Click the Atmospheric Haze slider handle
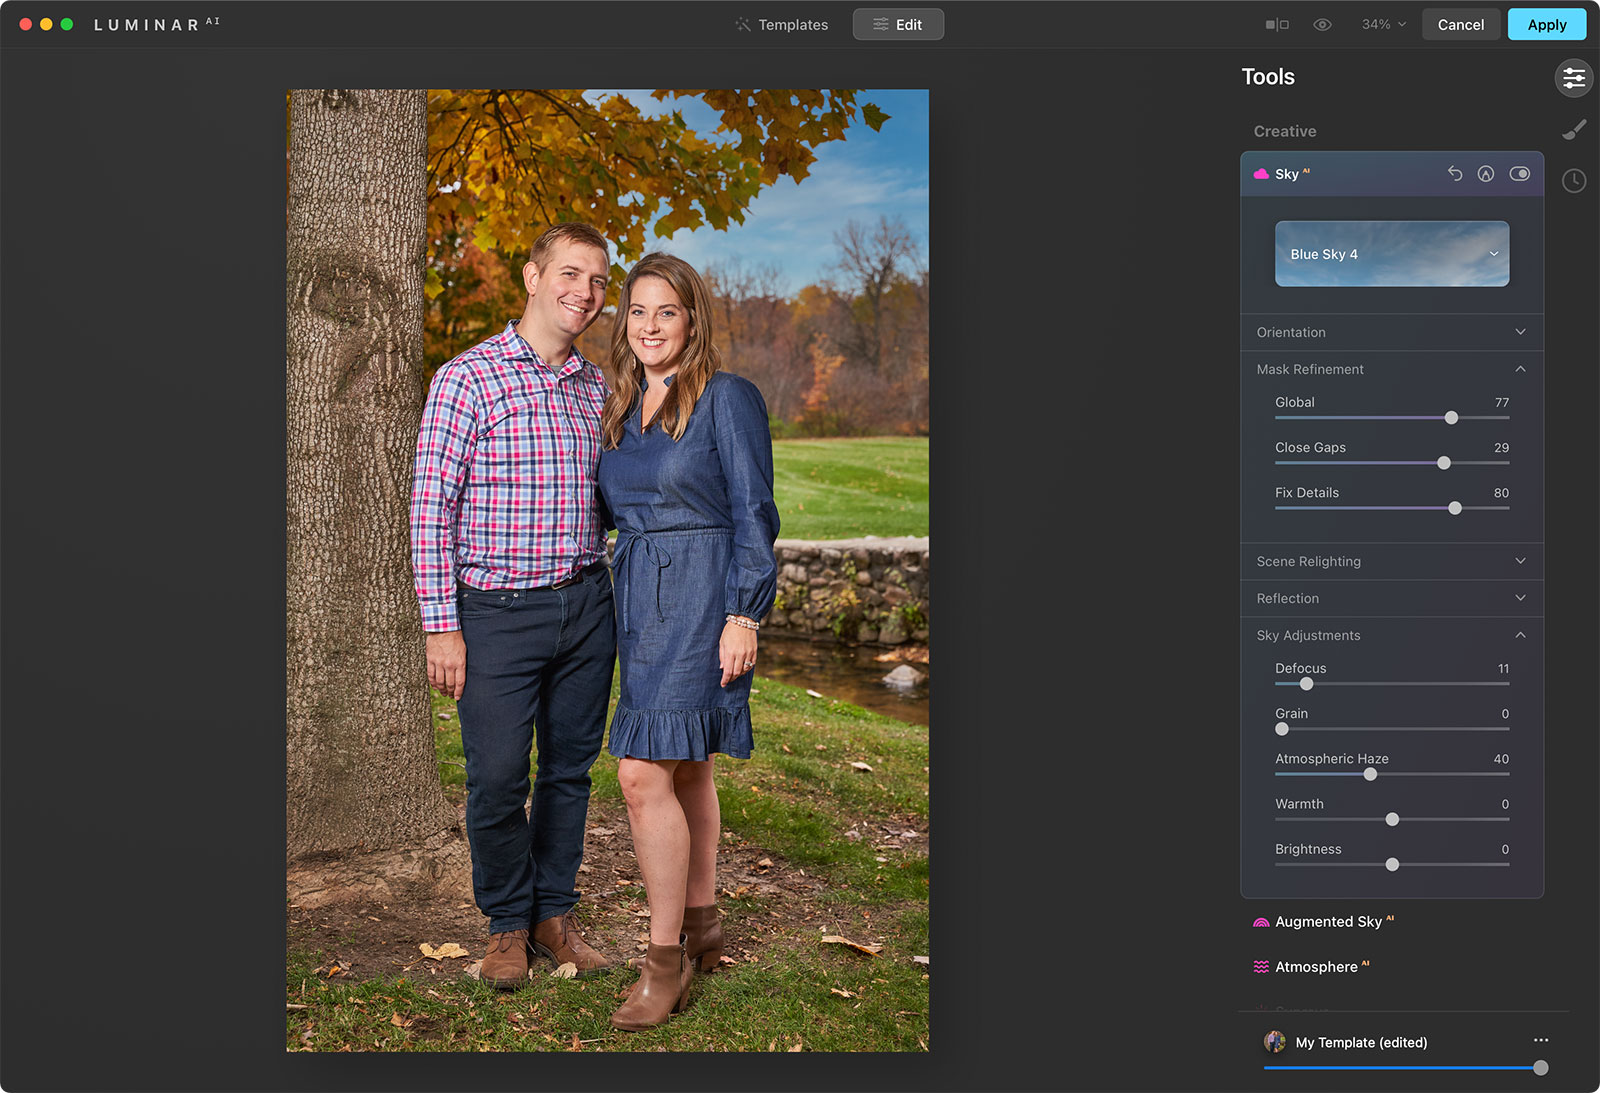 (1370, 774)
